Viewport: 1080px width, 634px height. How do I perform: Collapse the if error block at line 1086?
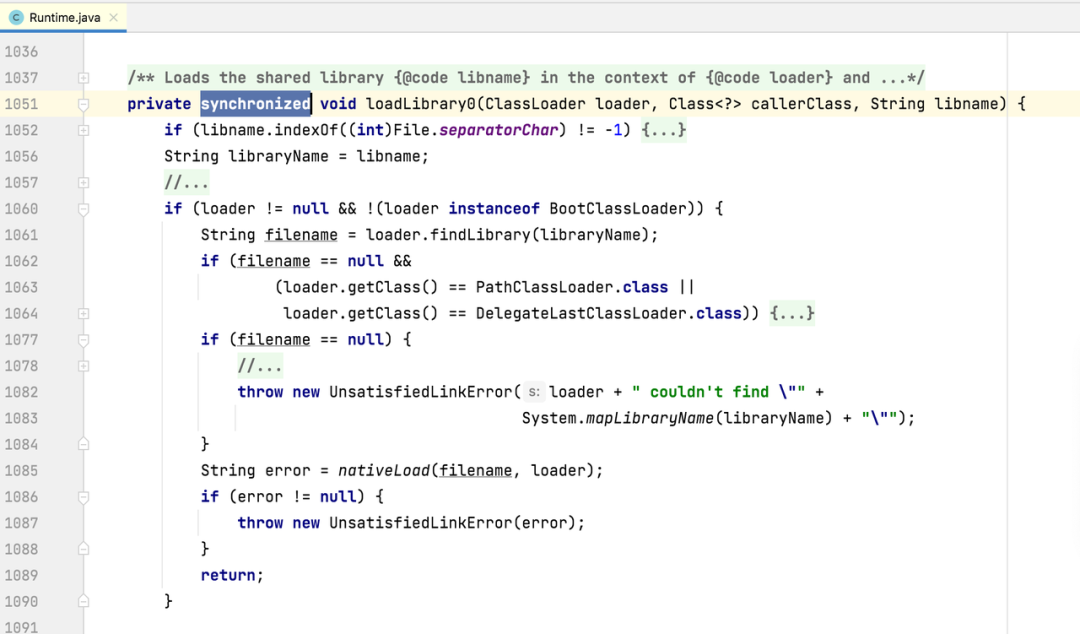[x=83, y=497]
